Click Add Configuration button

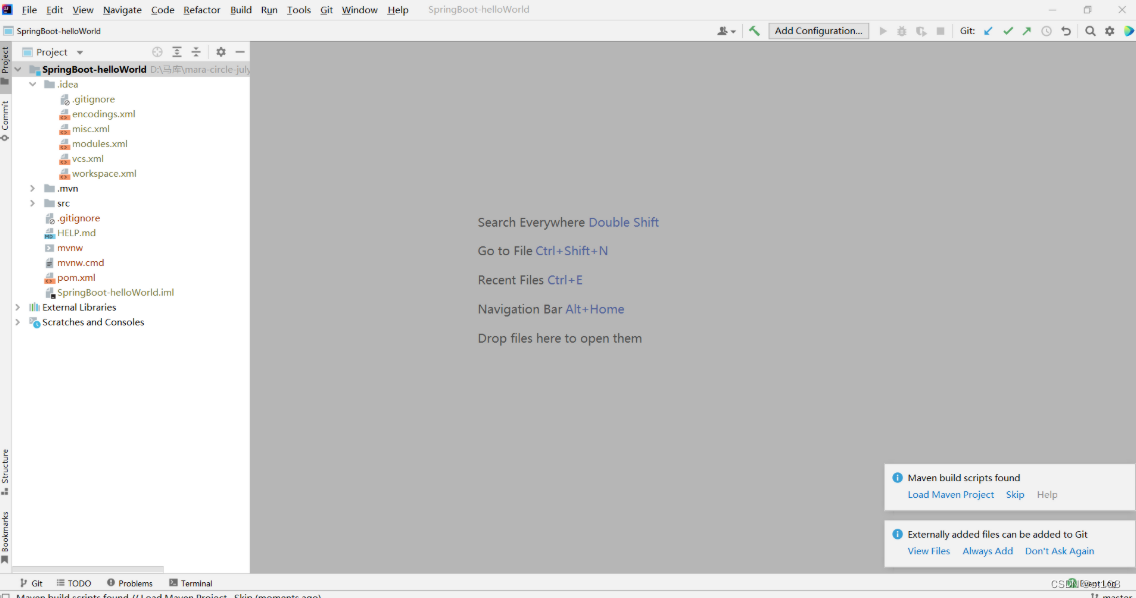pyautogui.click(x=819, y=30)
